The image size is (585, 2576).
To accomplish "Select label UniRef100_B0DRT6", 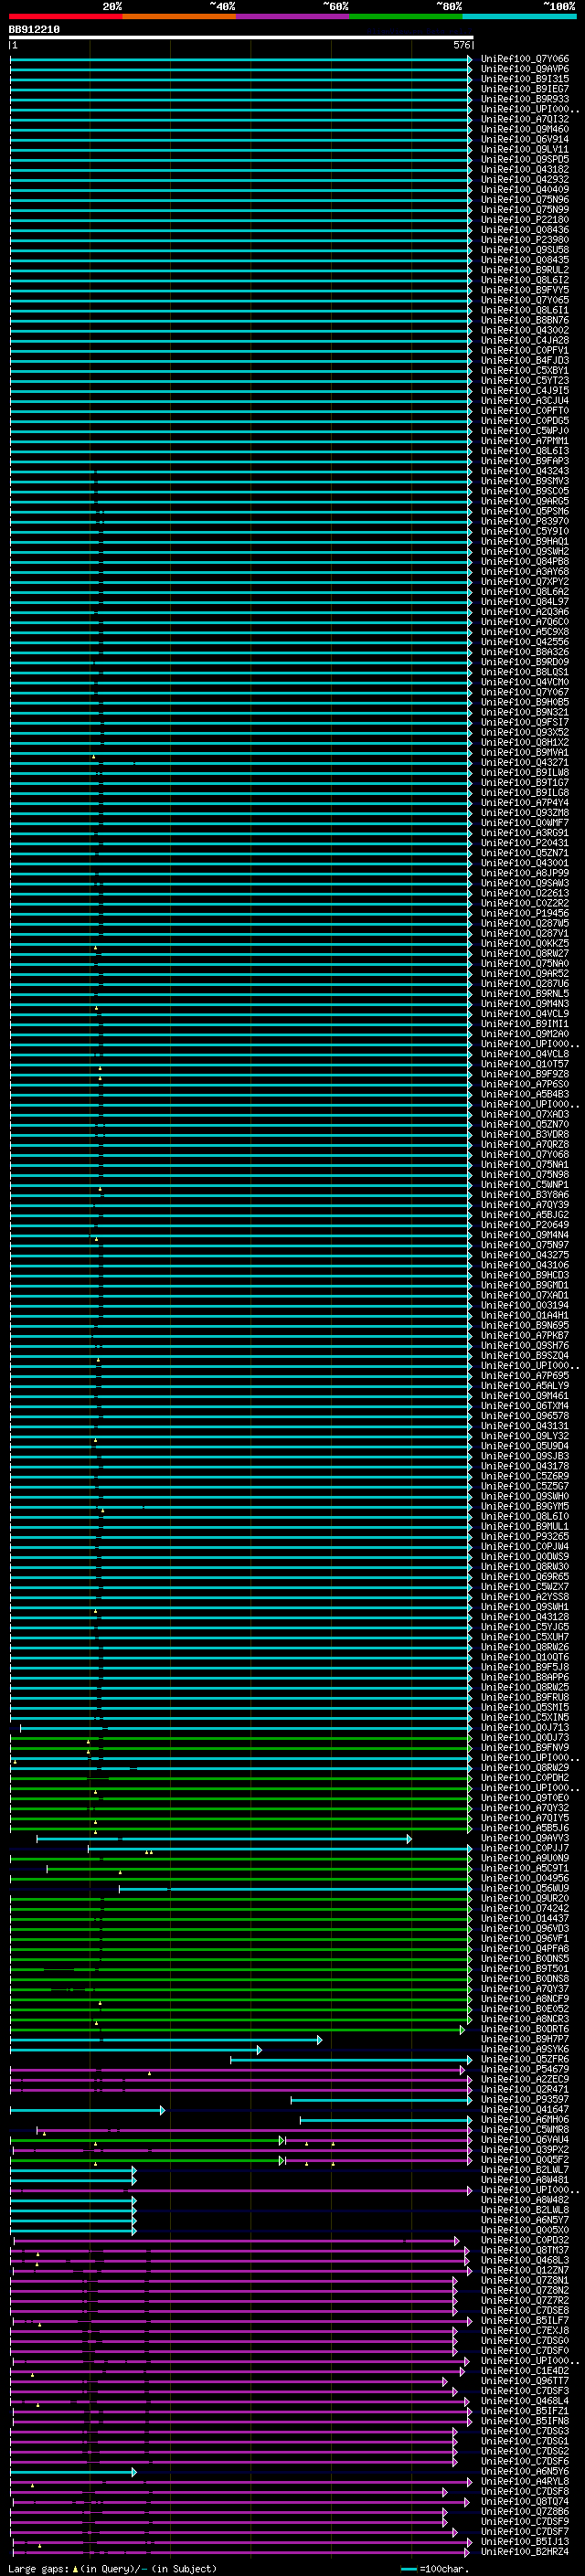I will click(525, 2029).
